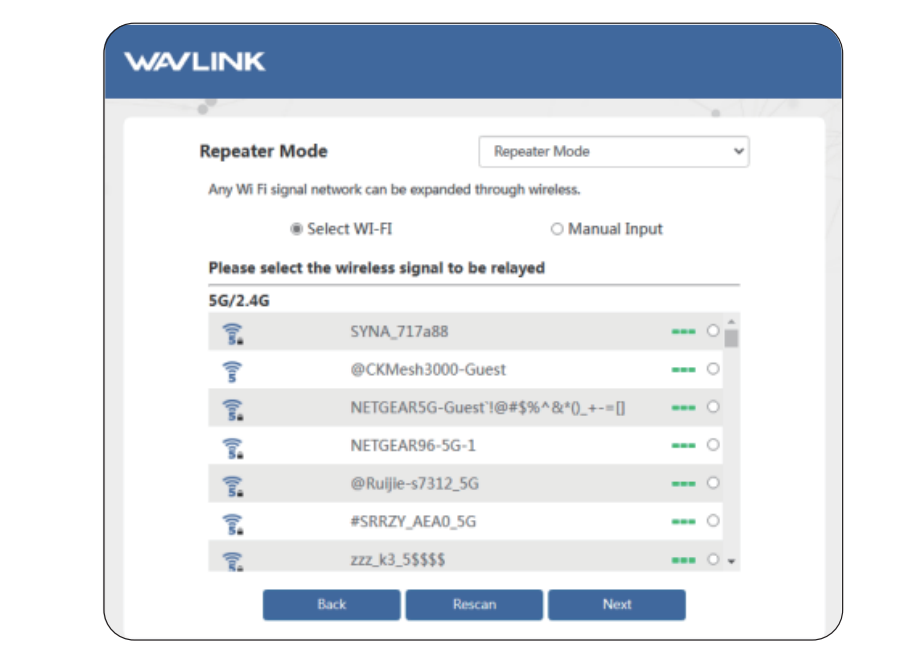This screenshot has height=645, width=915.
Task: Switch to Manual Input radio option
Action: [x=557, y=229]
